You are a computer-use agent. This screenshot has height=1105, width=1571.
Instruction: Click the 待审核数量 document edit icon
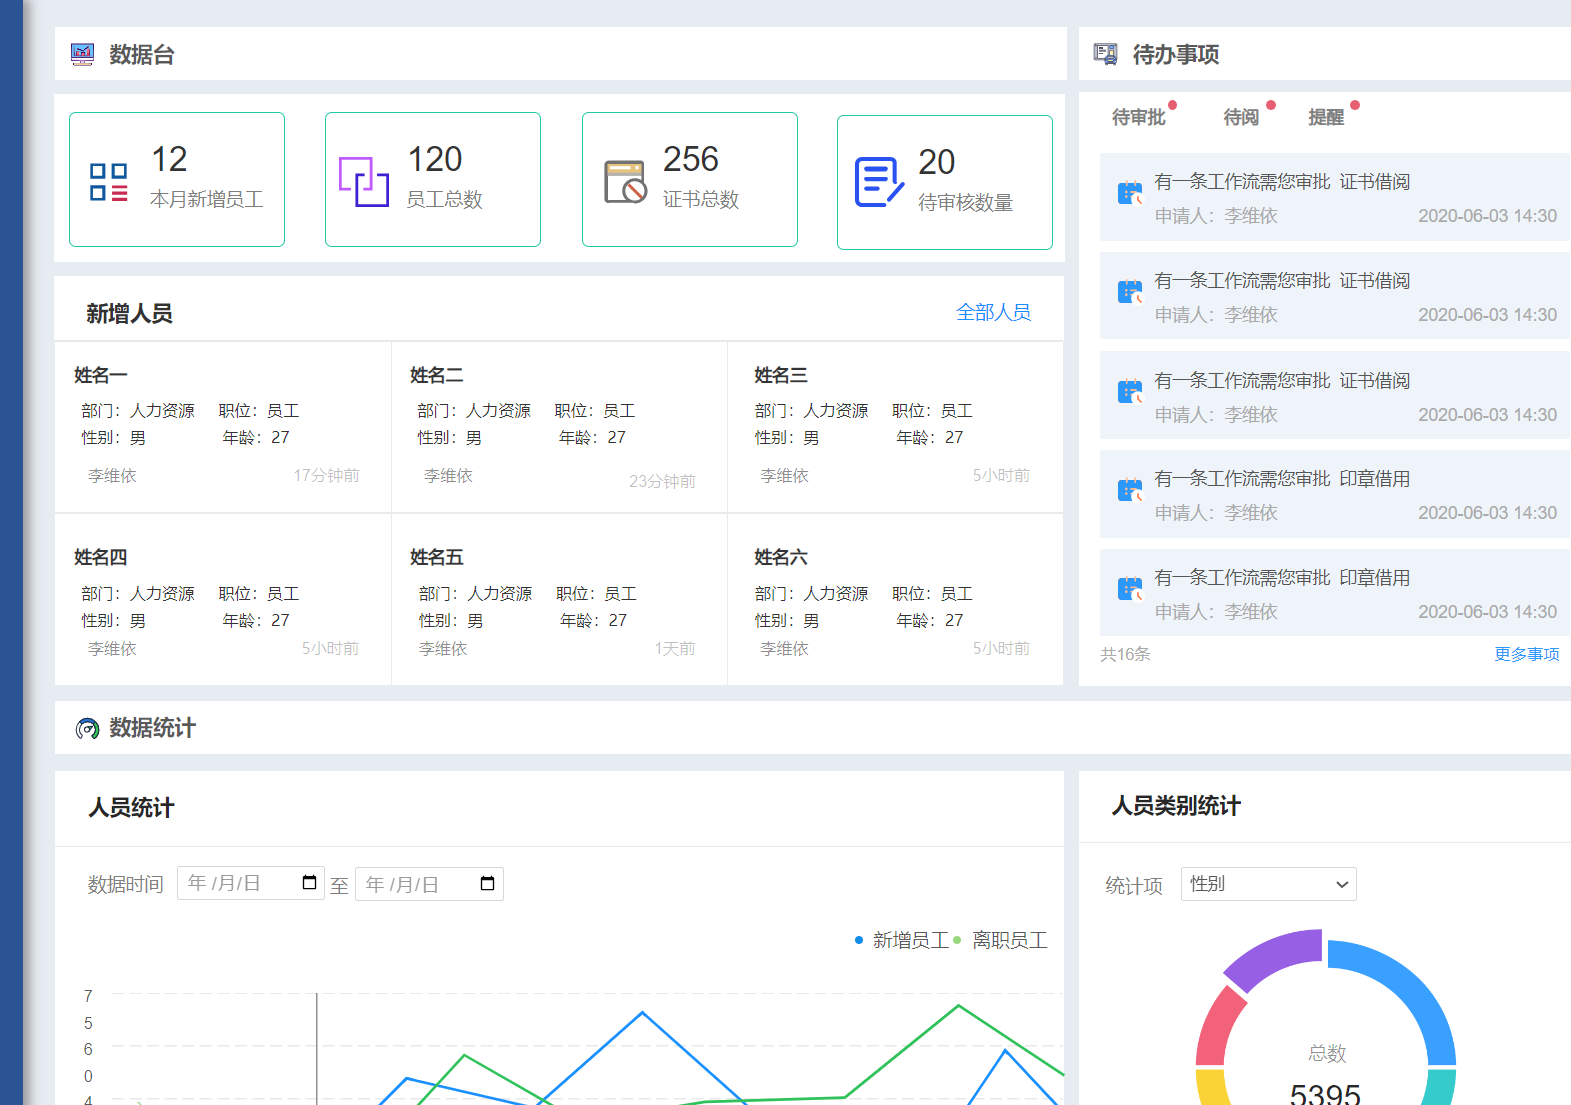tap(880, 182)
